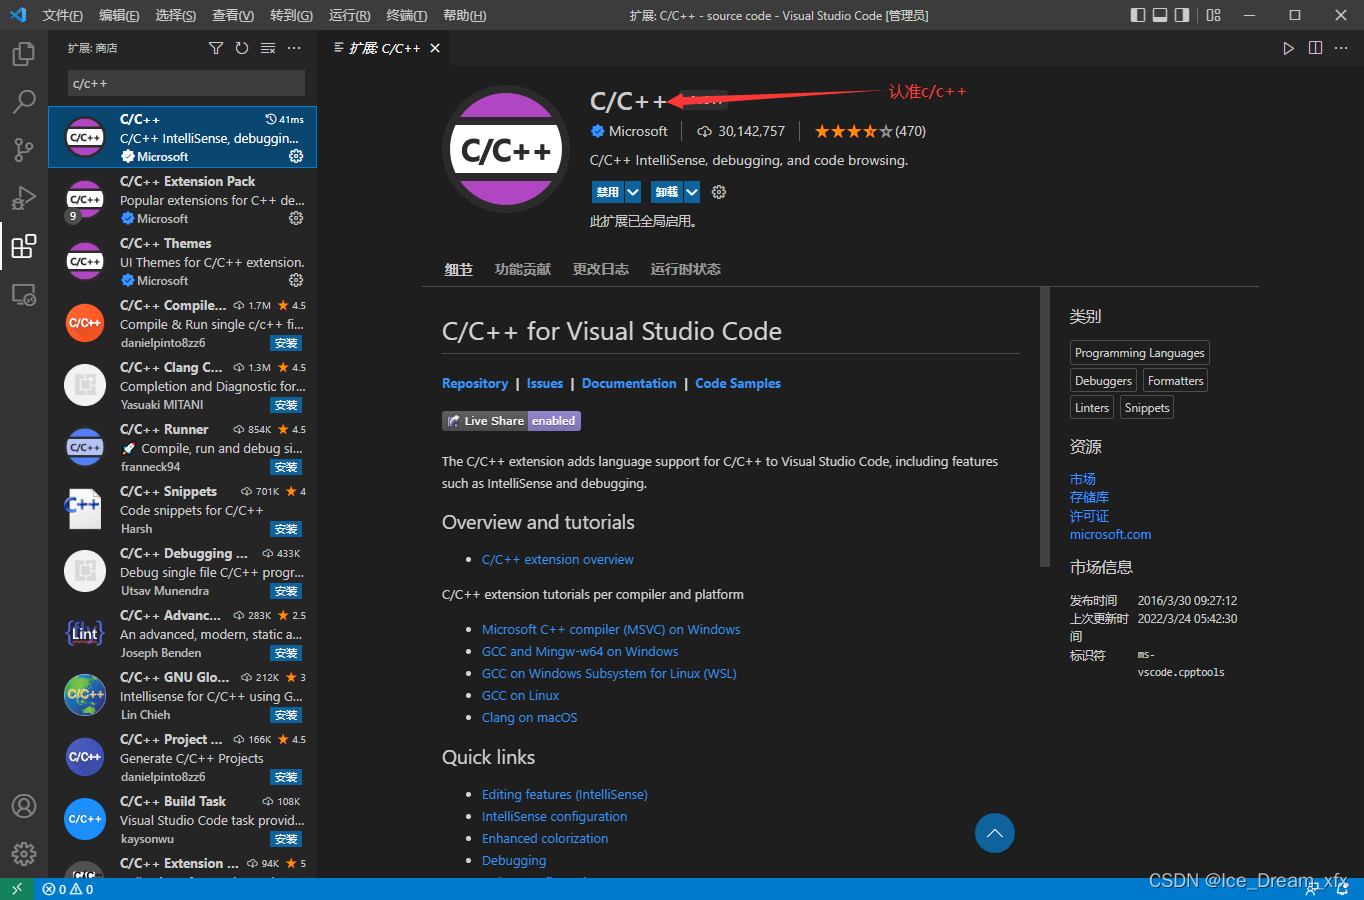The width and height of the screenshot is (1364, 900).
Task: Switch to the 运行时状态 tab
Action: (686, 270)
